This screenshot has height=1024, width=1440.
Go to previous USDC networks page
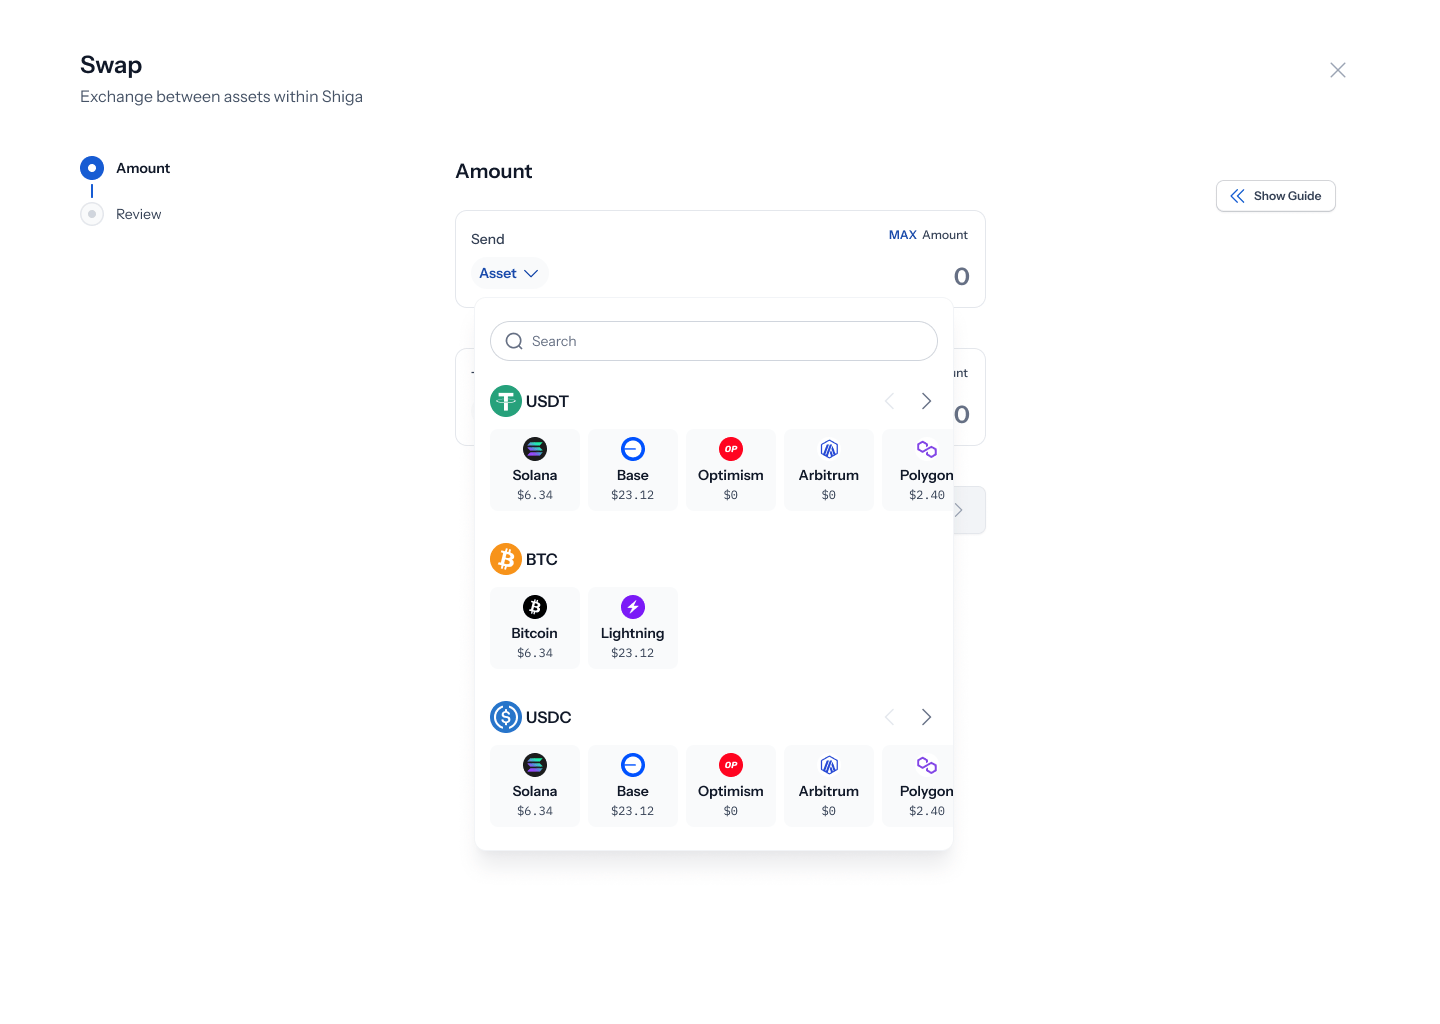[889, 717]
